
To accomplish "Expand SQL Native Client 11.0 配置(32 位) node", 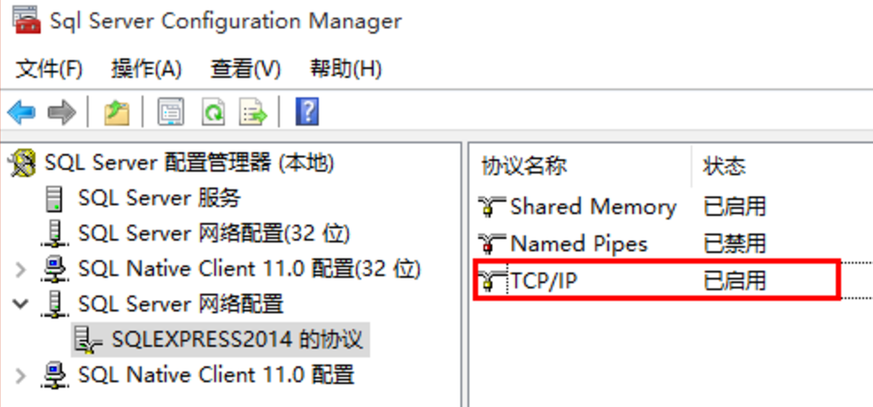I will pyautogui.click(x=21, y=270).
